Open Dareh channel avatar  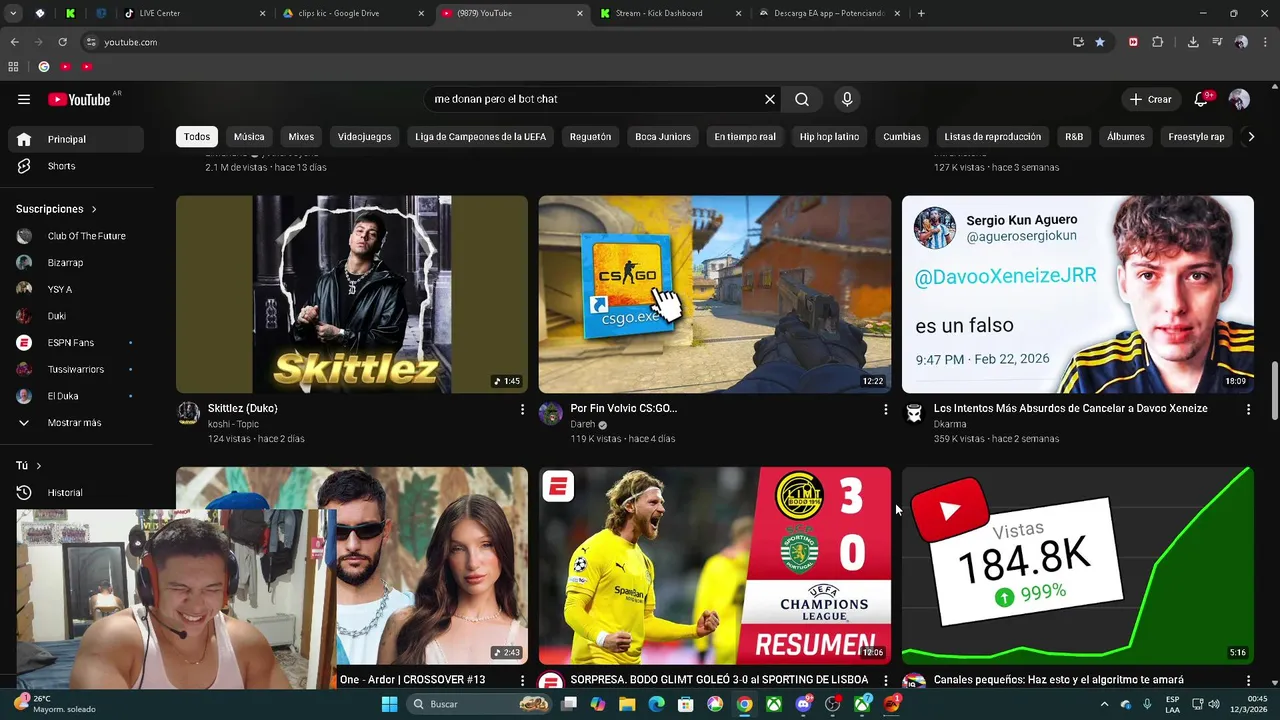551,414
